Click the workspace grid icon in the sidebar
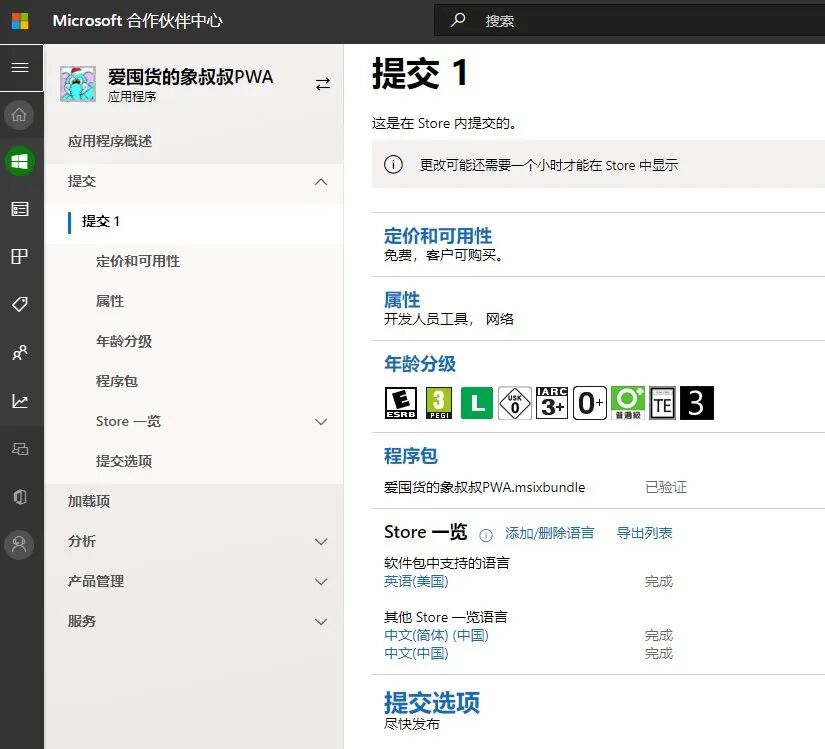 click(21, 256)
